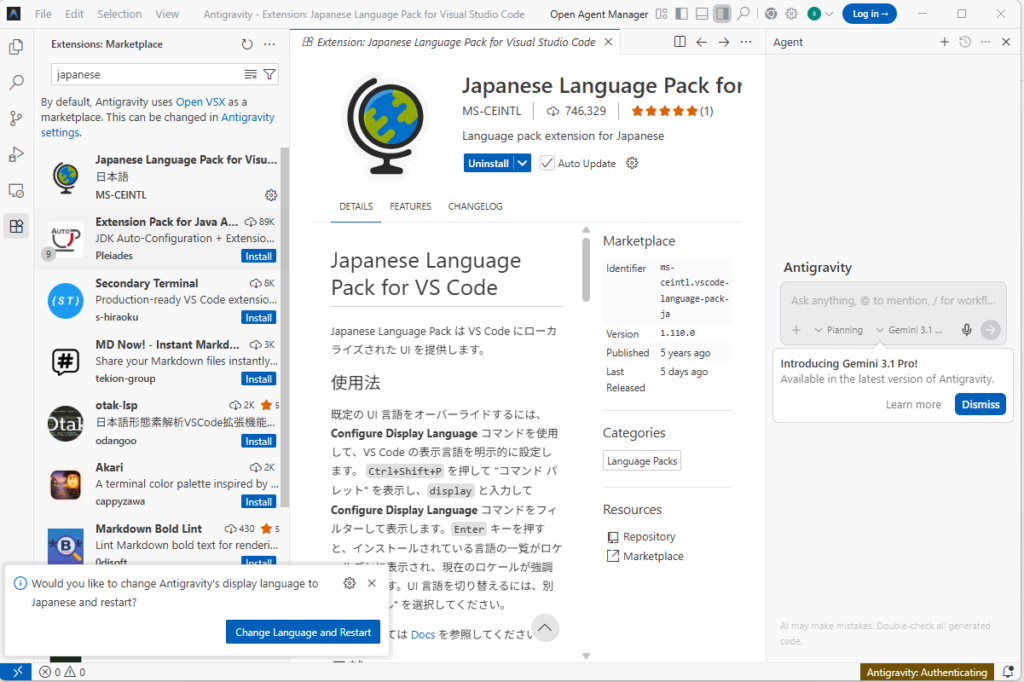
Task: Split the editor to the right
Action: tap(680, 42)
